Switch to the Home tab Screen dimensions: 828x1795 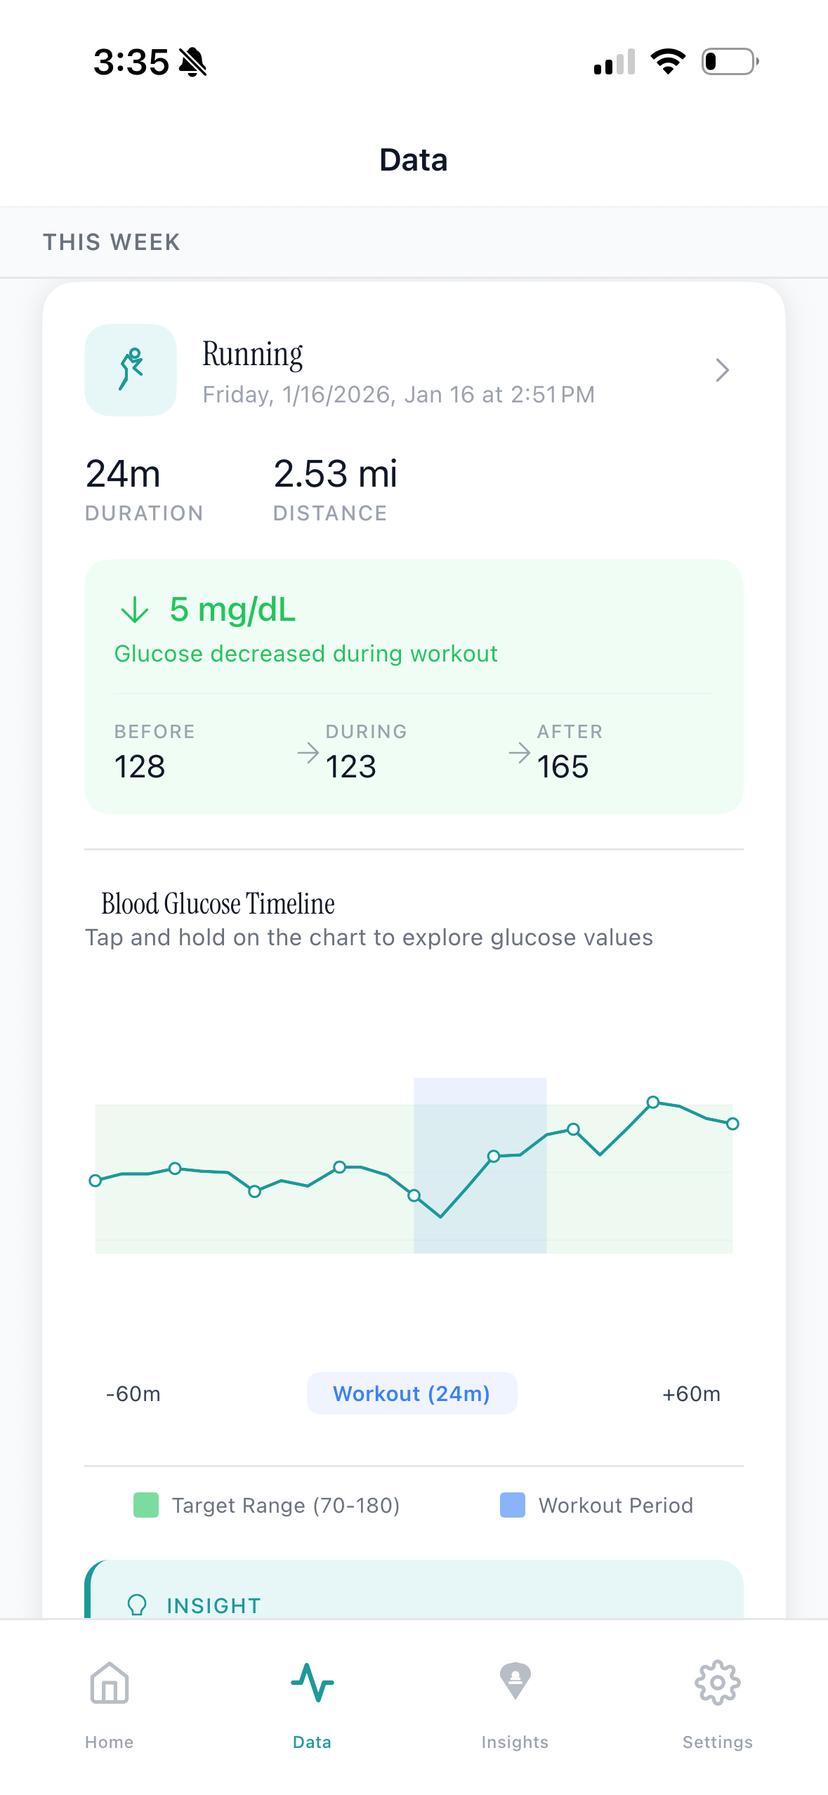click(x=108, y=1700)
